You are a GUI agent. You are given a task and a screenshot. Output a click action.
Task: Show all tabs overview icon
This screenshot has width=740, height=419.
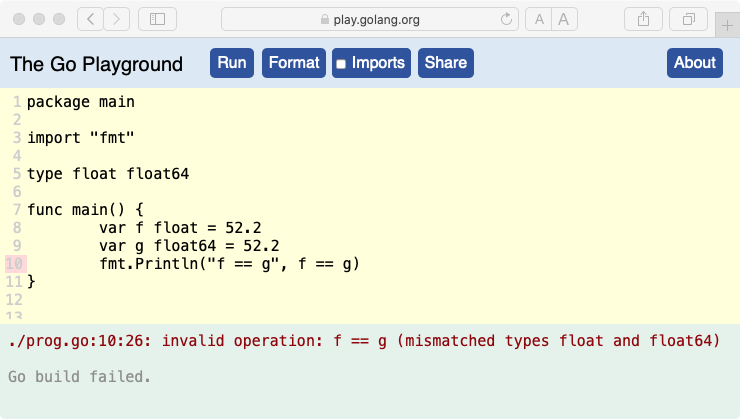point(689,19)
